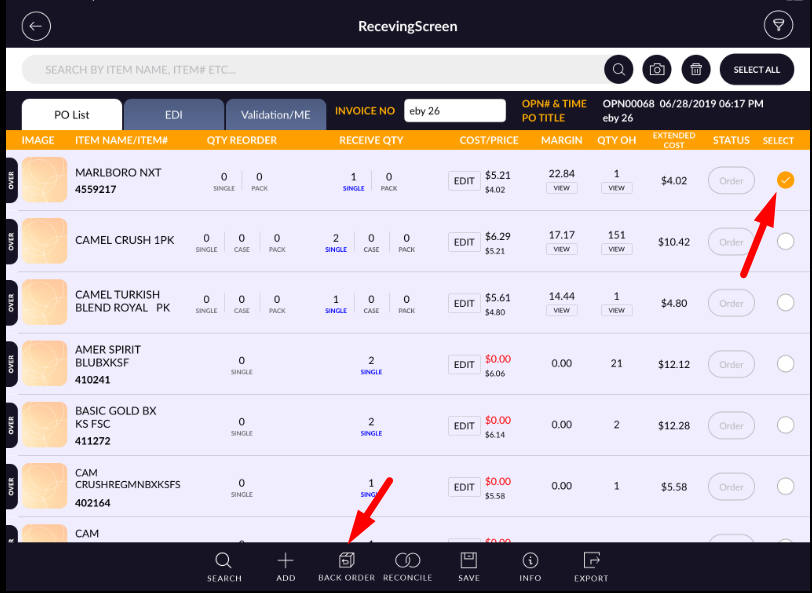812x593 pixels.
Task: Open the filter funnel icon
Action: (776, 26)
